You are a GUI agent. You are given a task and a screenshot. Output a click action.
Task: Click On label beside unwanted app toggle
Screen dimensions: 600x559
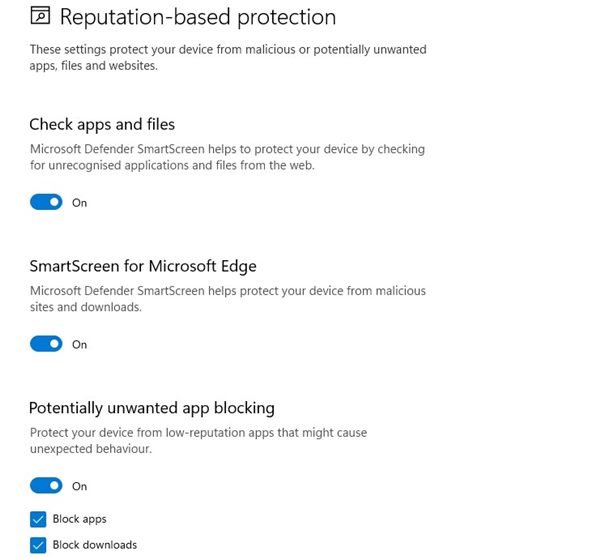(x=80, y=486)
